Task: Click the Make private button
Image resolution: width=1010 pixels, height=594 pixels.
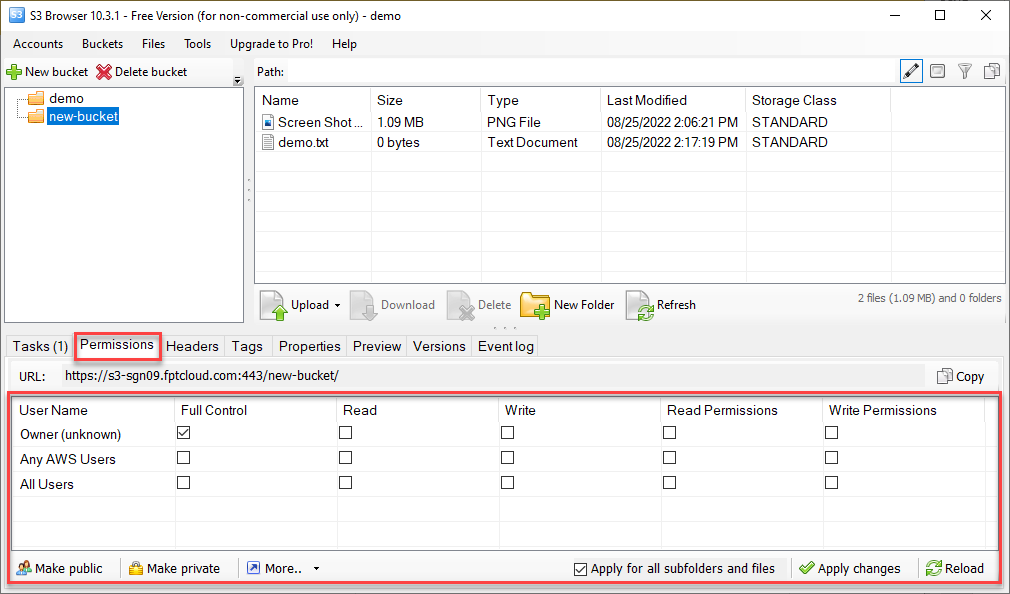Action: pos(175,568)
